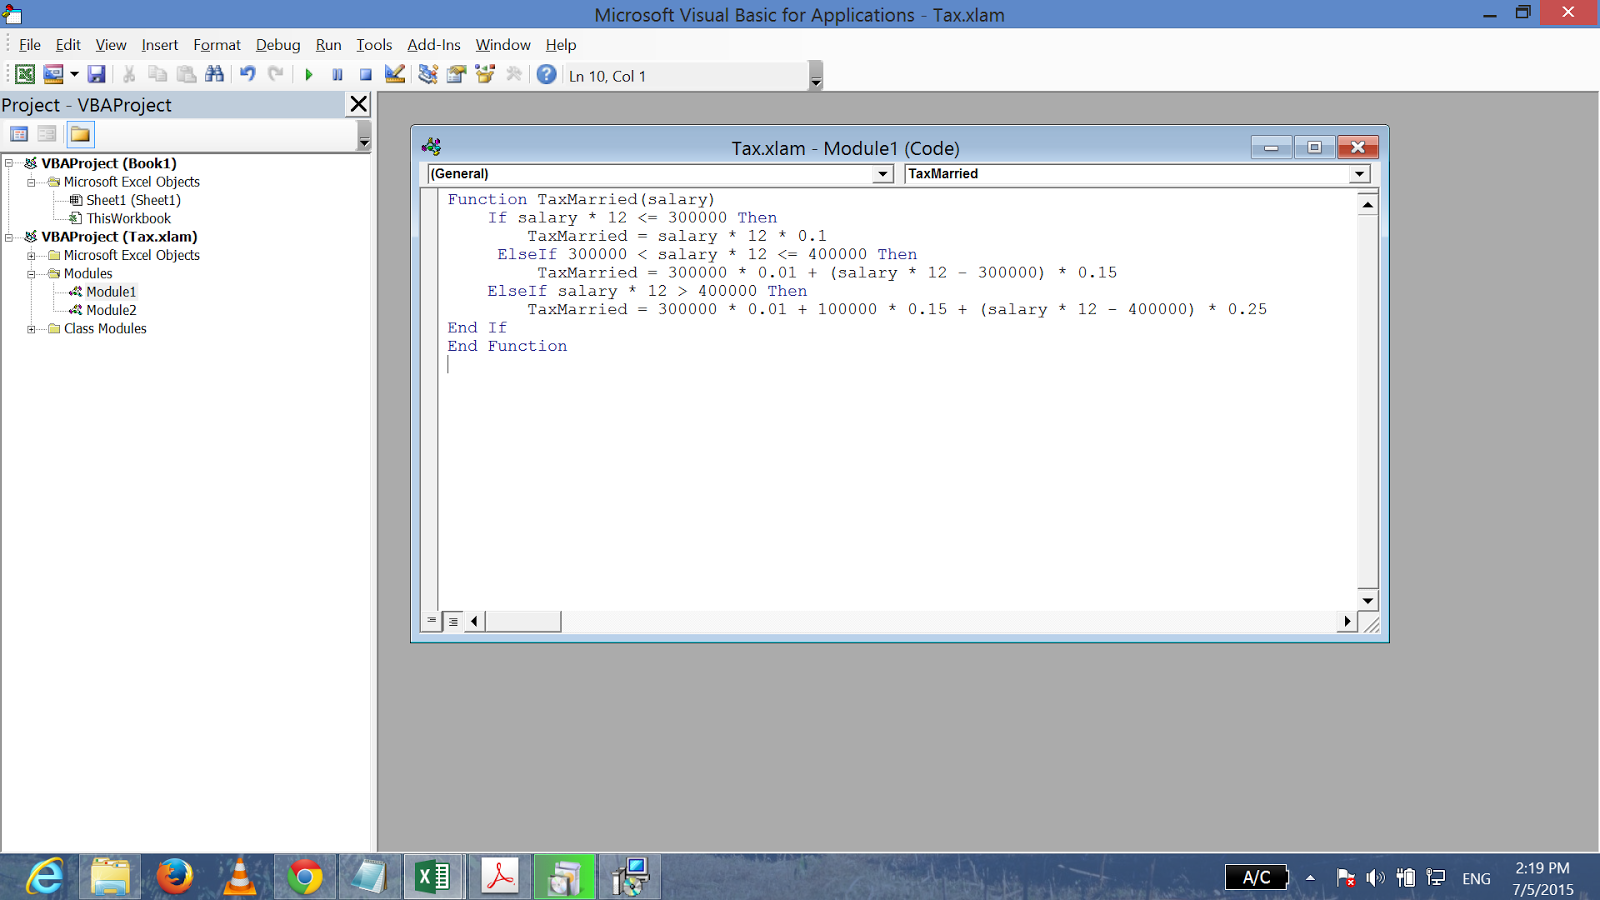Select the VBAProject (Book1) tree label

[x=109, y=163]
